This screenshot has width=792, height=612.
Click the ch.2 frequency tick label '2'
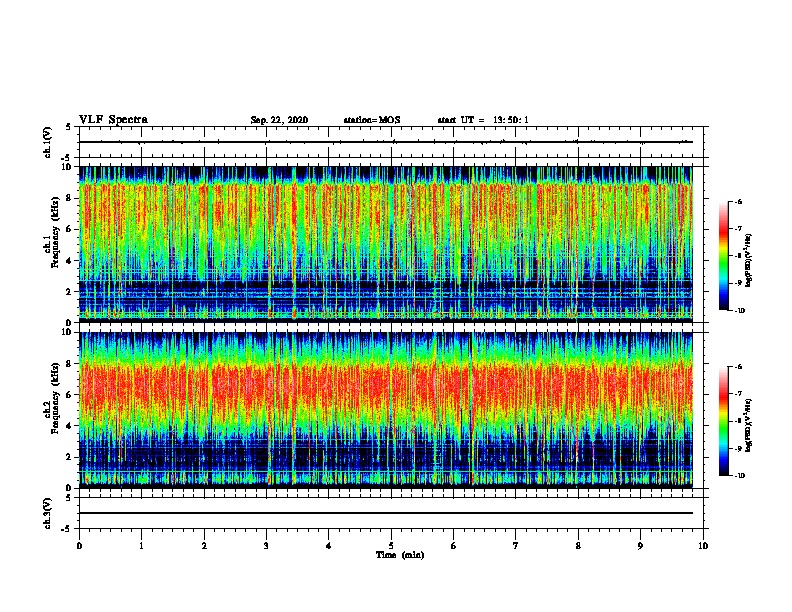[x=70, y=457]
